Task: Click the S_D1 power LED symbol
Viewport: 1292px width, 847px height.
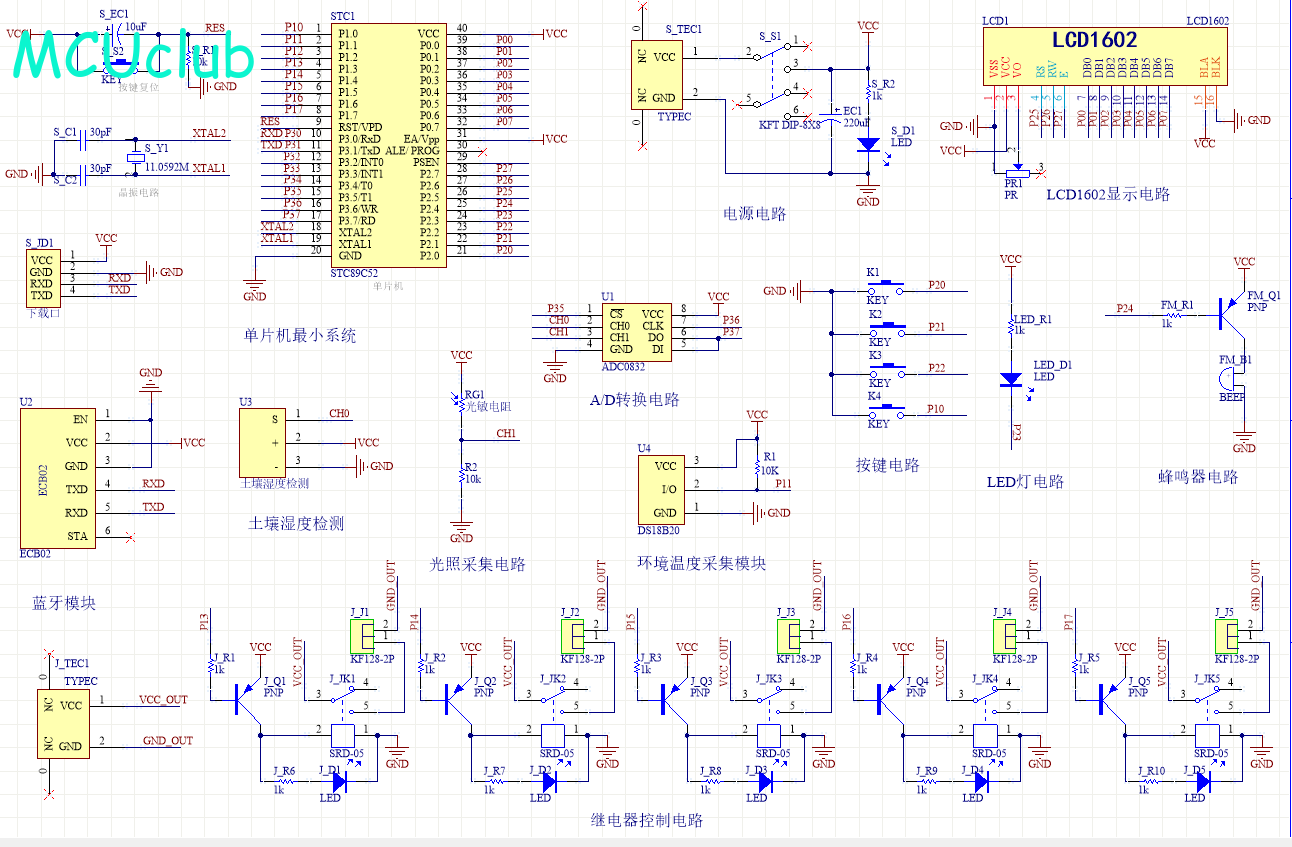Action: coord(868,144)
